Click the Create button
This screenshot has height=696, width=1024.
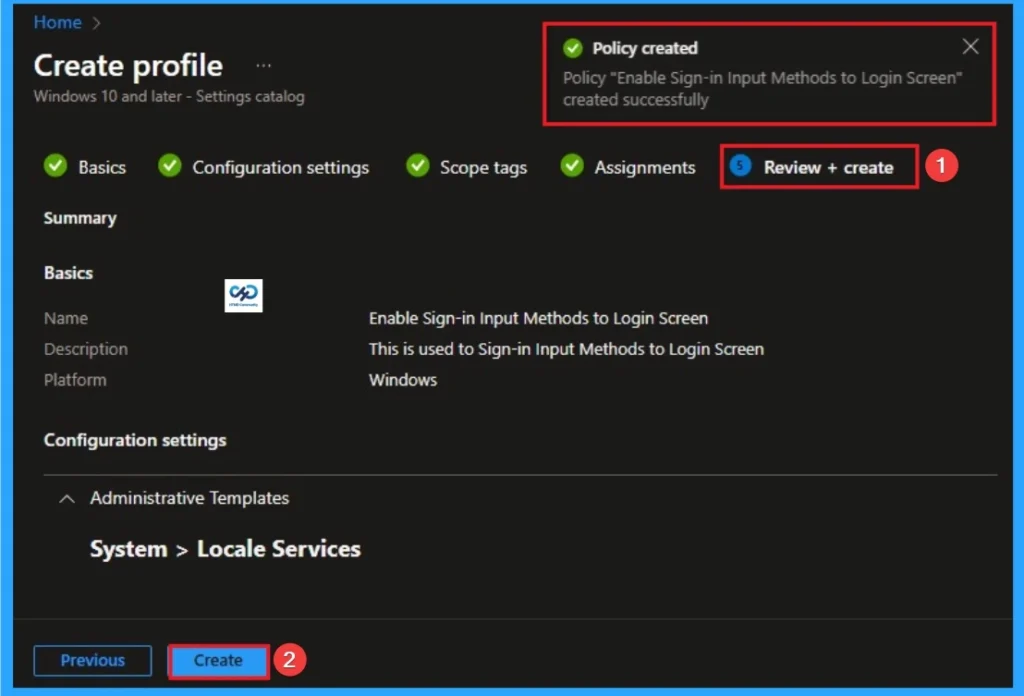218,660
